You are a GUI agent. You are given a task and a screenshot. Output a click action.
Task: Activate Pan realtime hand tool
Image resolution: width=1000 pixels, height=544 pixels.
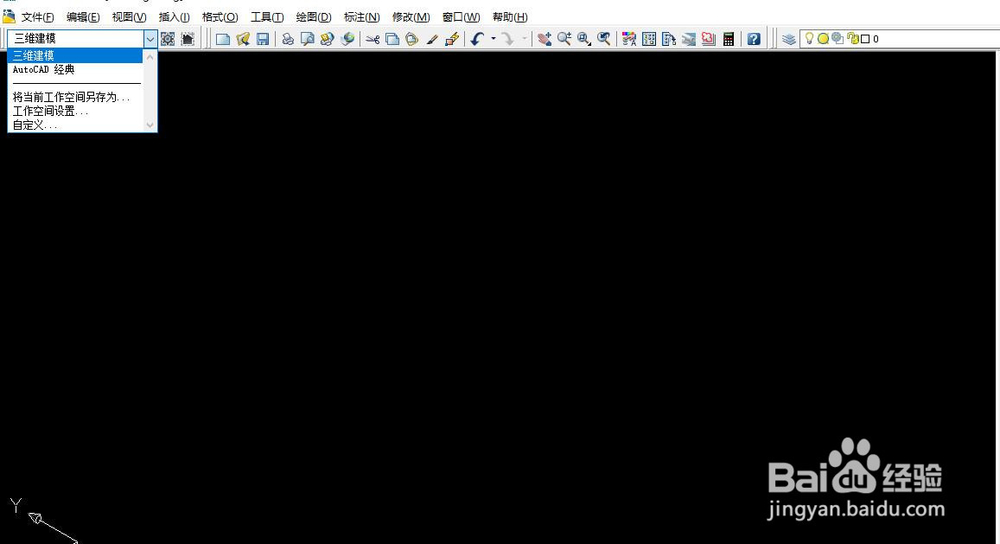click(x=544, y=39)
